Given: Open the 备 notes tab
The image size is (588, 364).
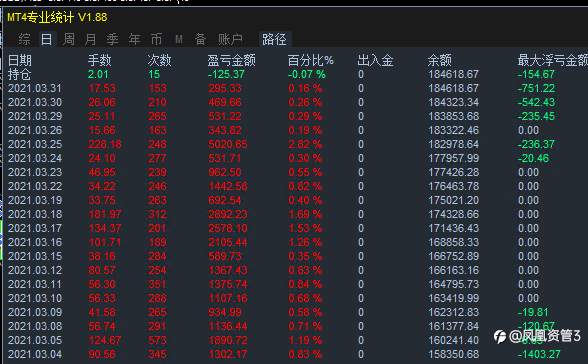Looking at the screenshot, I should [x=200, y=39].
